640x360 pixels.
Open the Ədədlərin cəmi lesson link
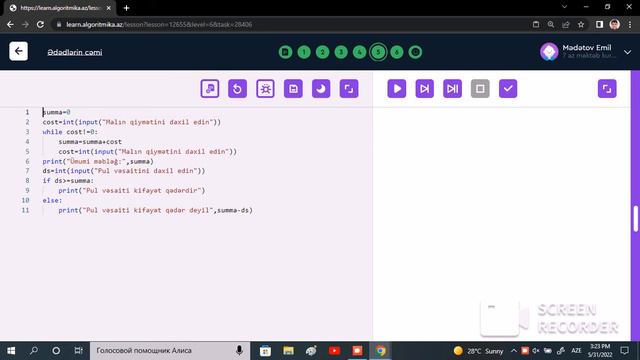tap(75, 52)
